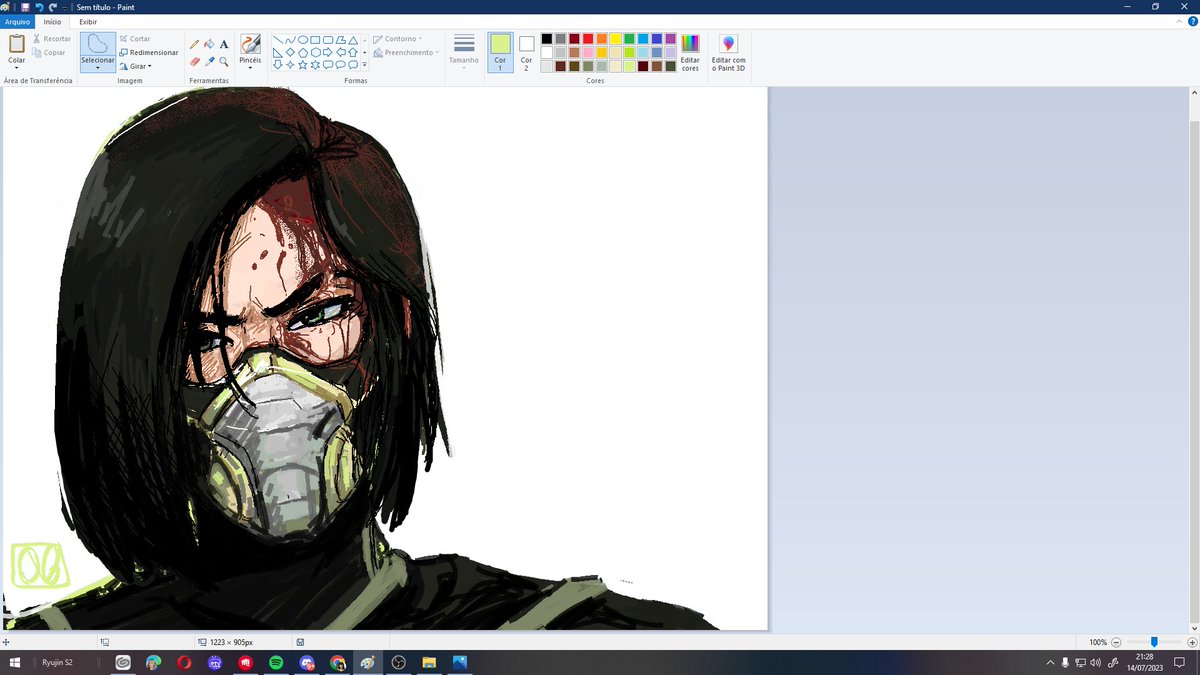
Task: Switch to the Exibir ribbon tab
Action: pos(89,21)
